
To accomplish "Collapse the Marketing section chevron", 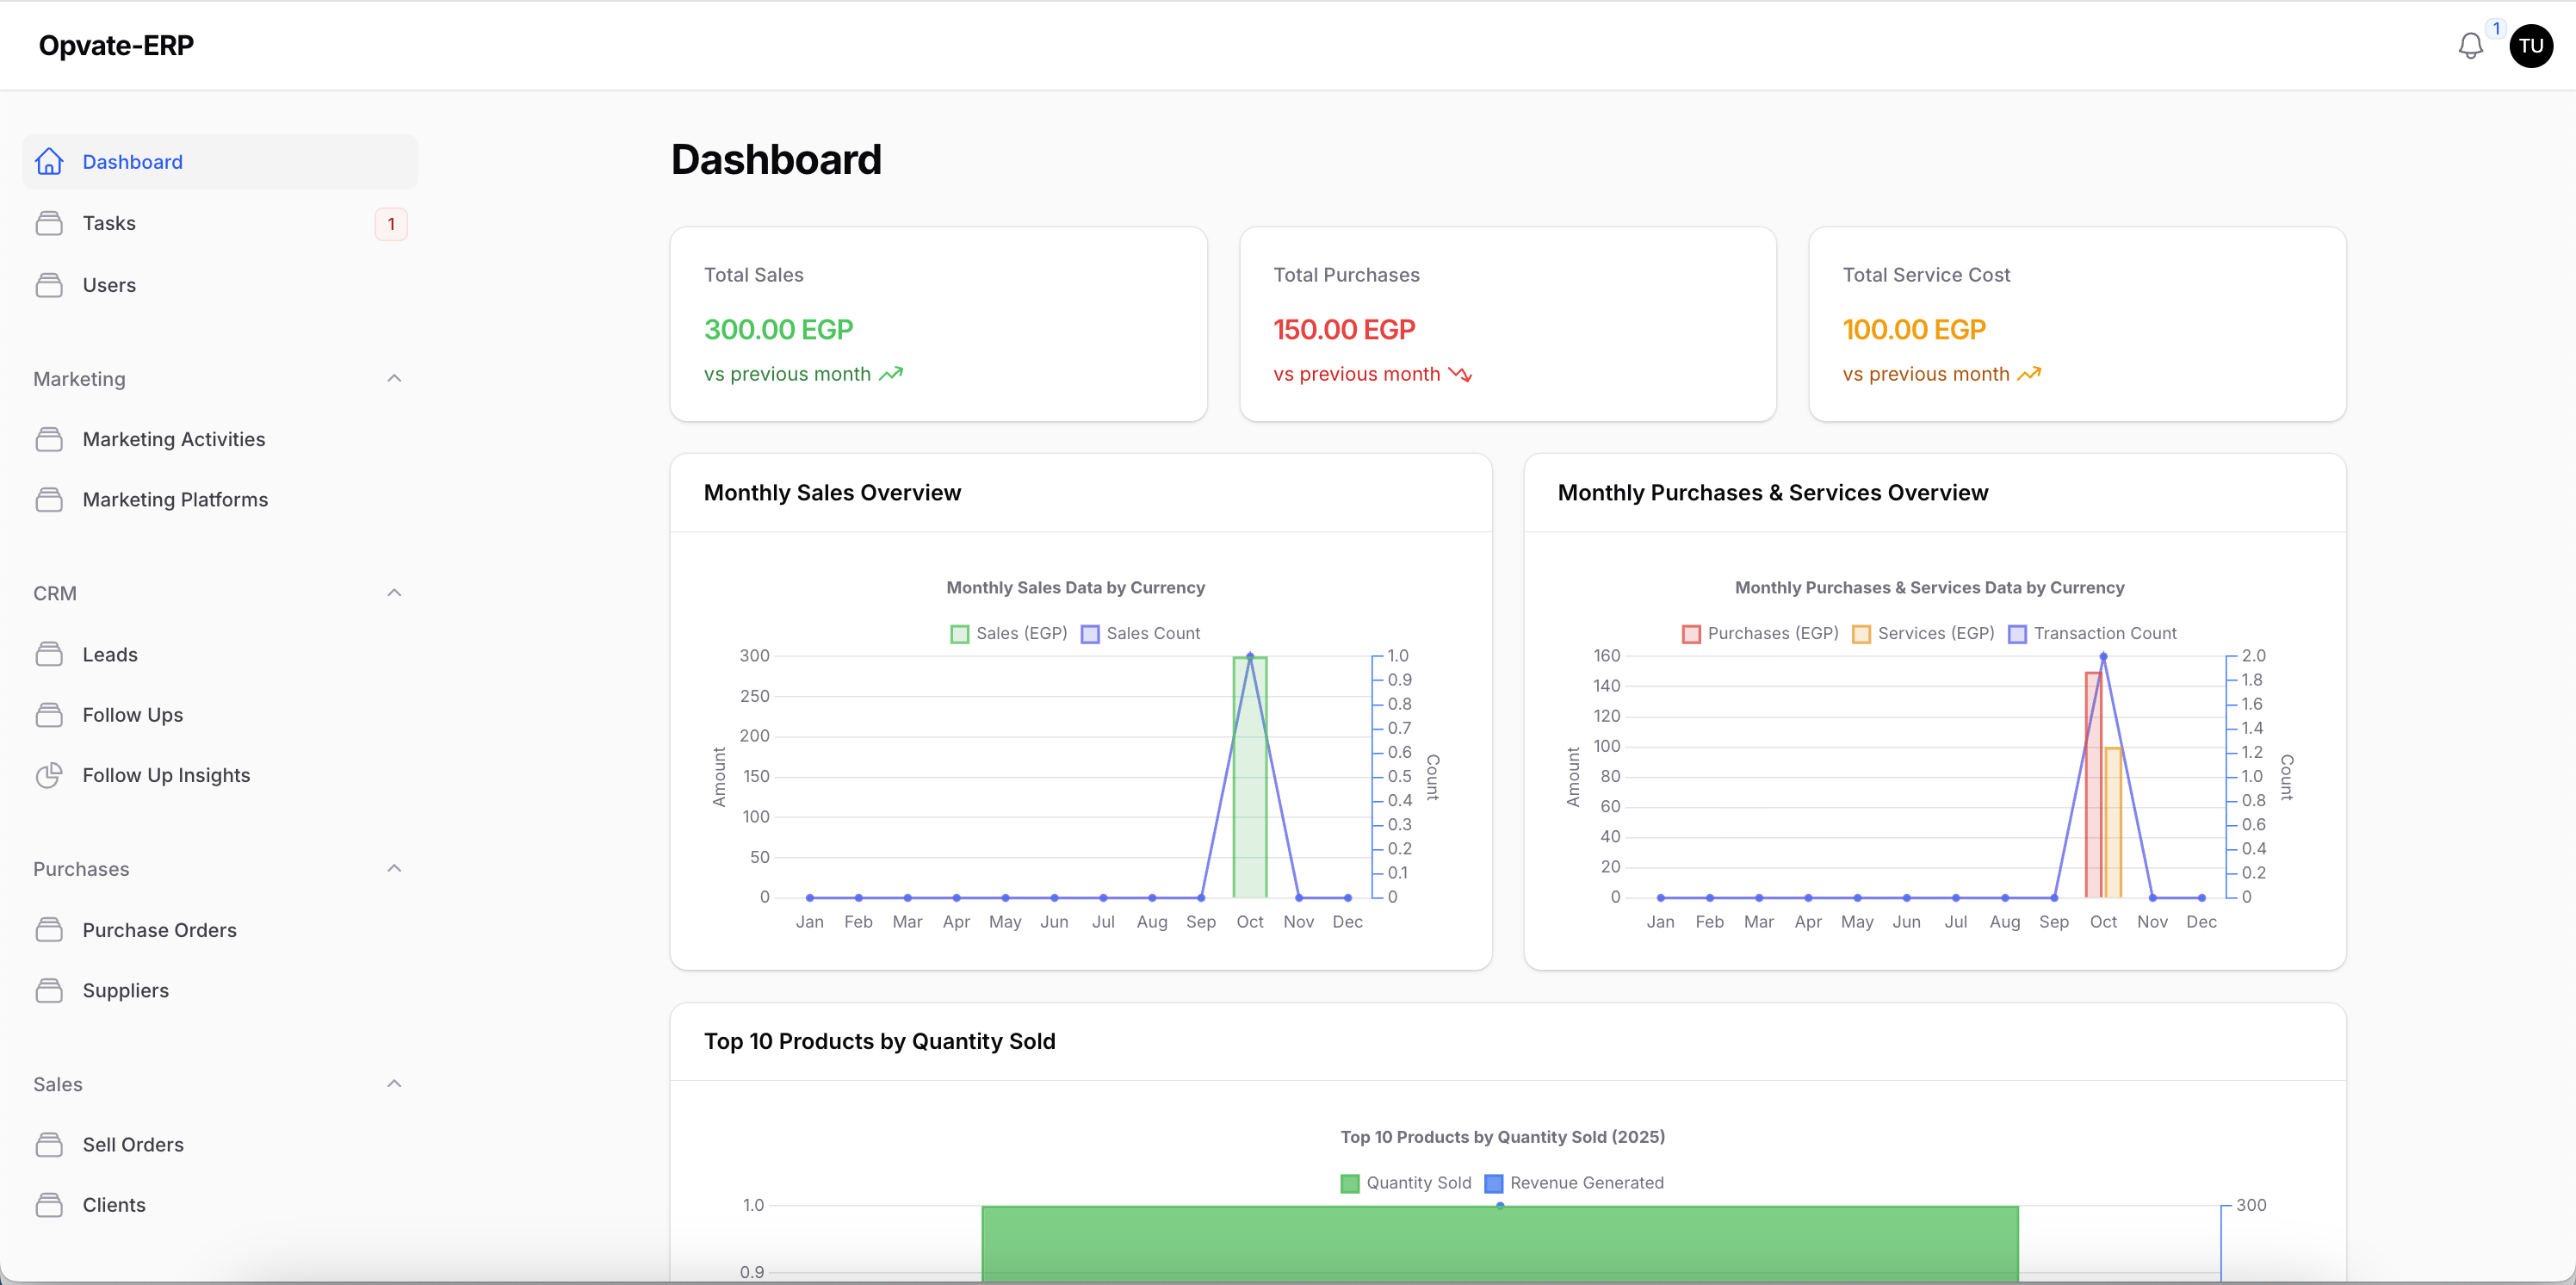I will [x=394, y=378].
